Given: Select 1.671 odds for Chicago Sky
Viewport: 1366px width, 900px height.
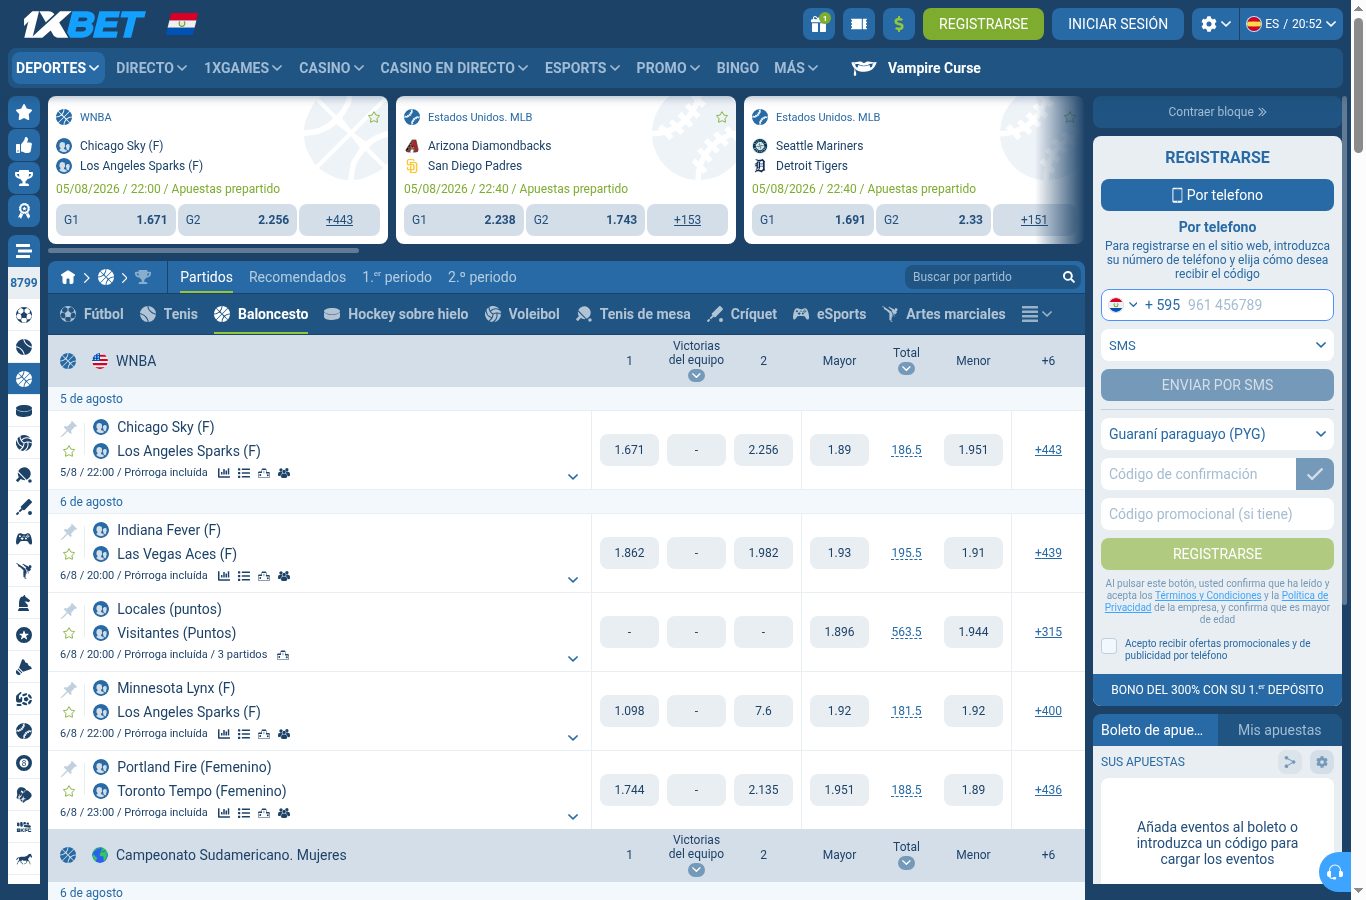Looking at the screenshot, I should click(x=629, y=450).
